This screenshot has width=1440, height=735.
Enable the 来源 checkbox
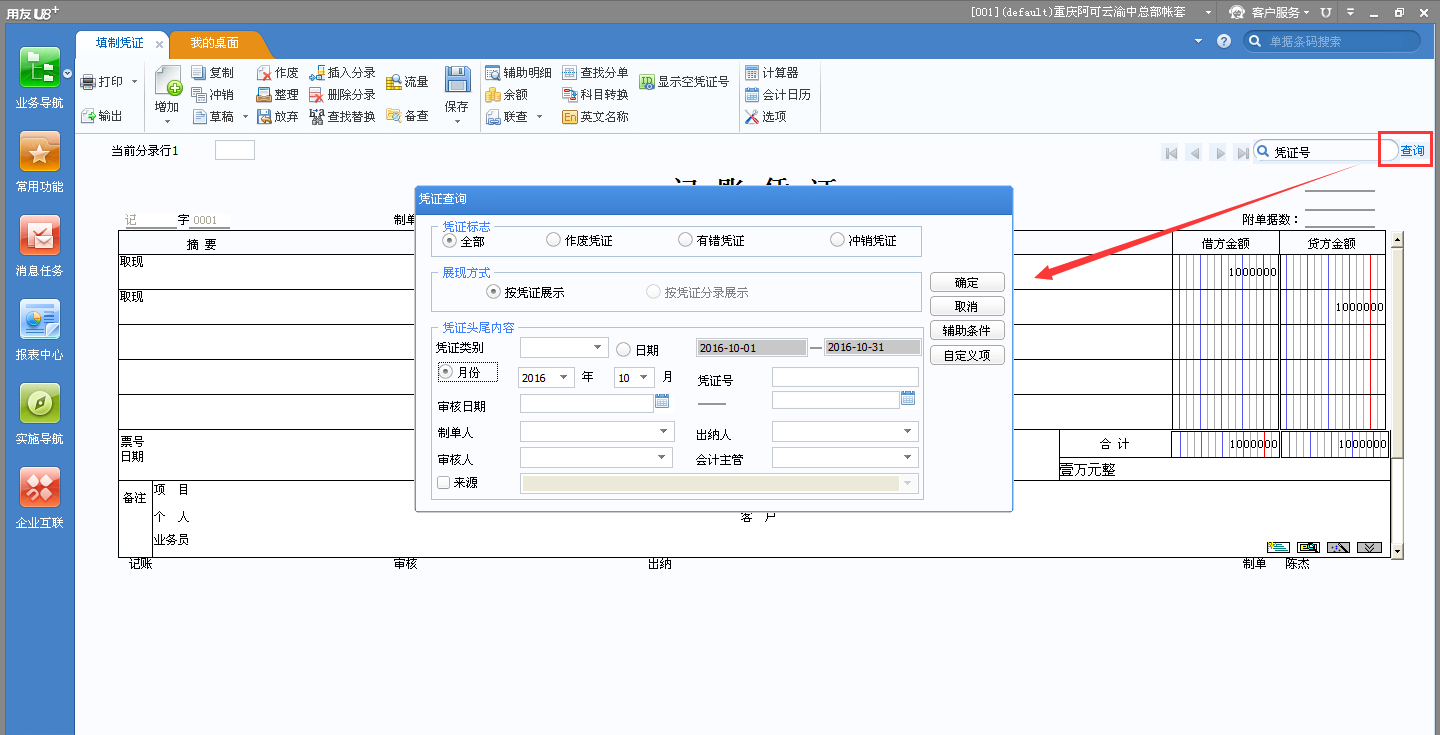[444, 482]
